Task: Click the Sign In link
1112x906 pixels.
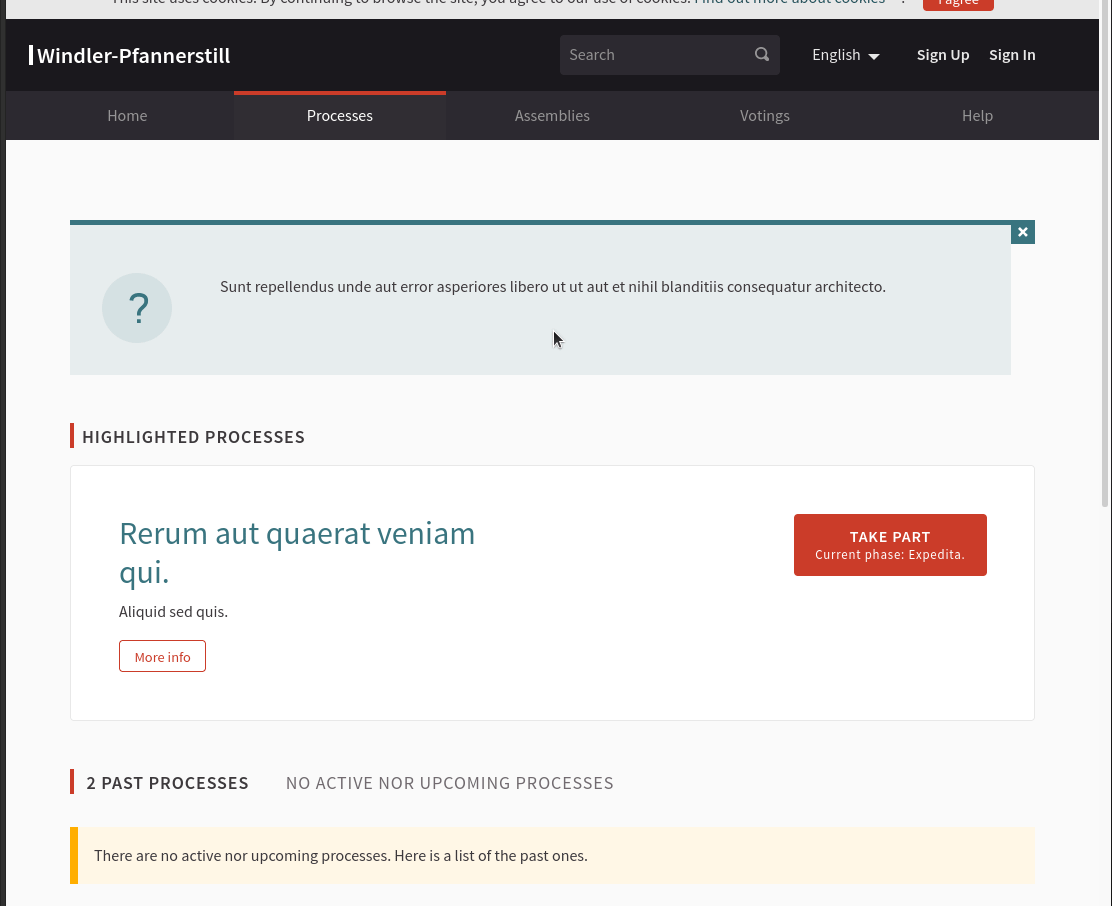Action: (1012, 55)
